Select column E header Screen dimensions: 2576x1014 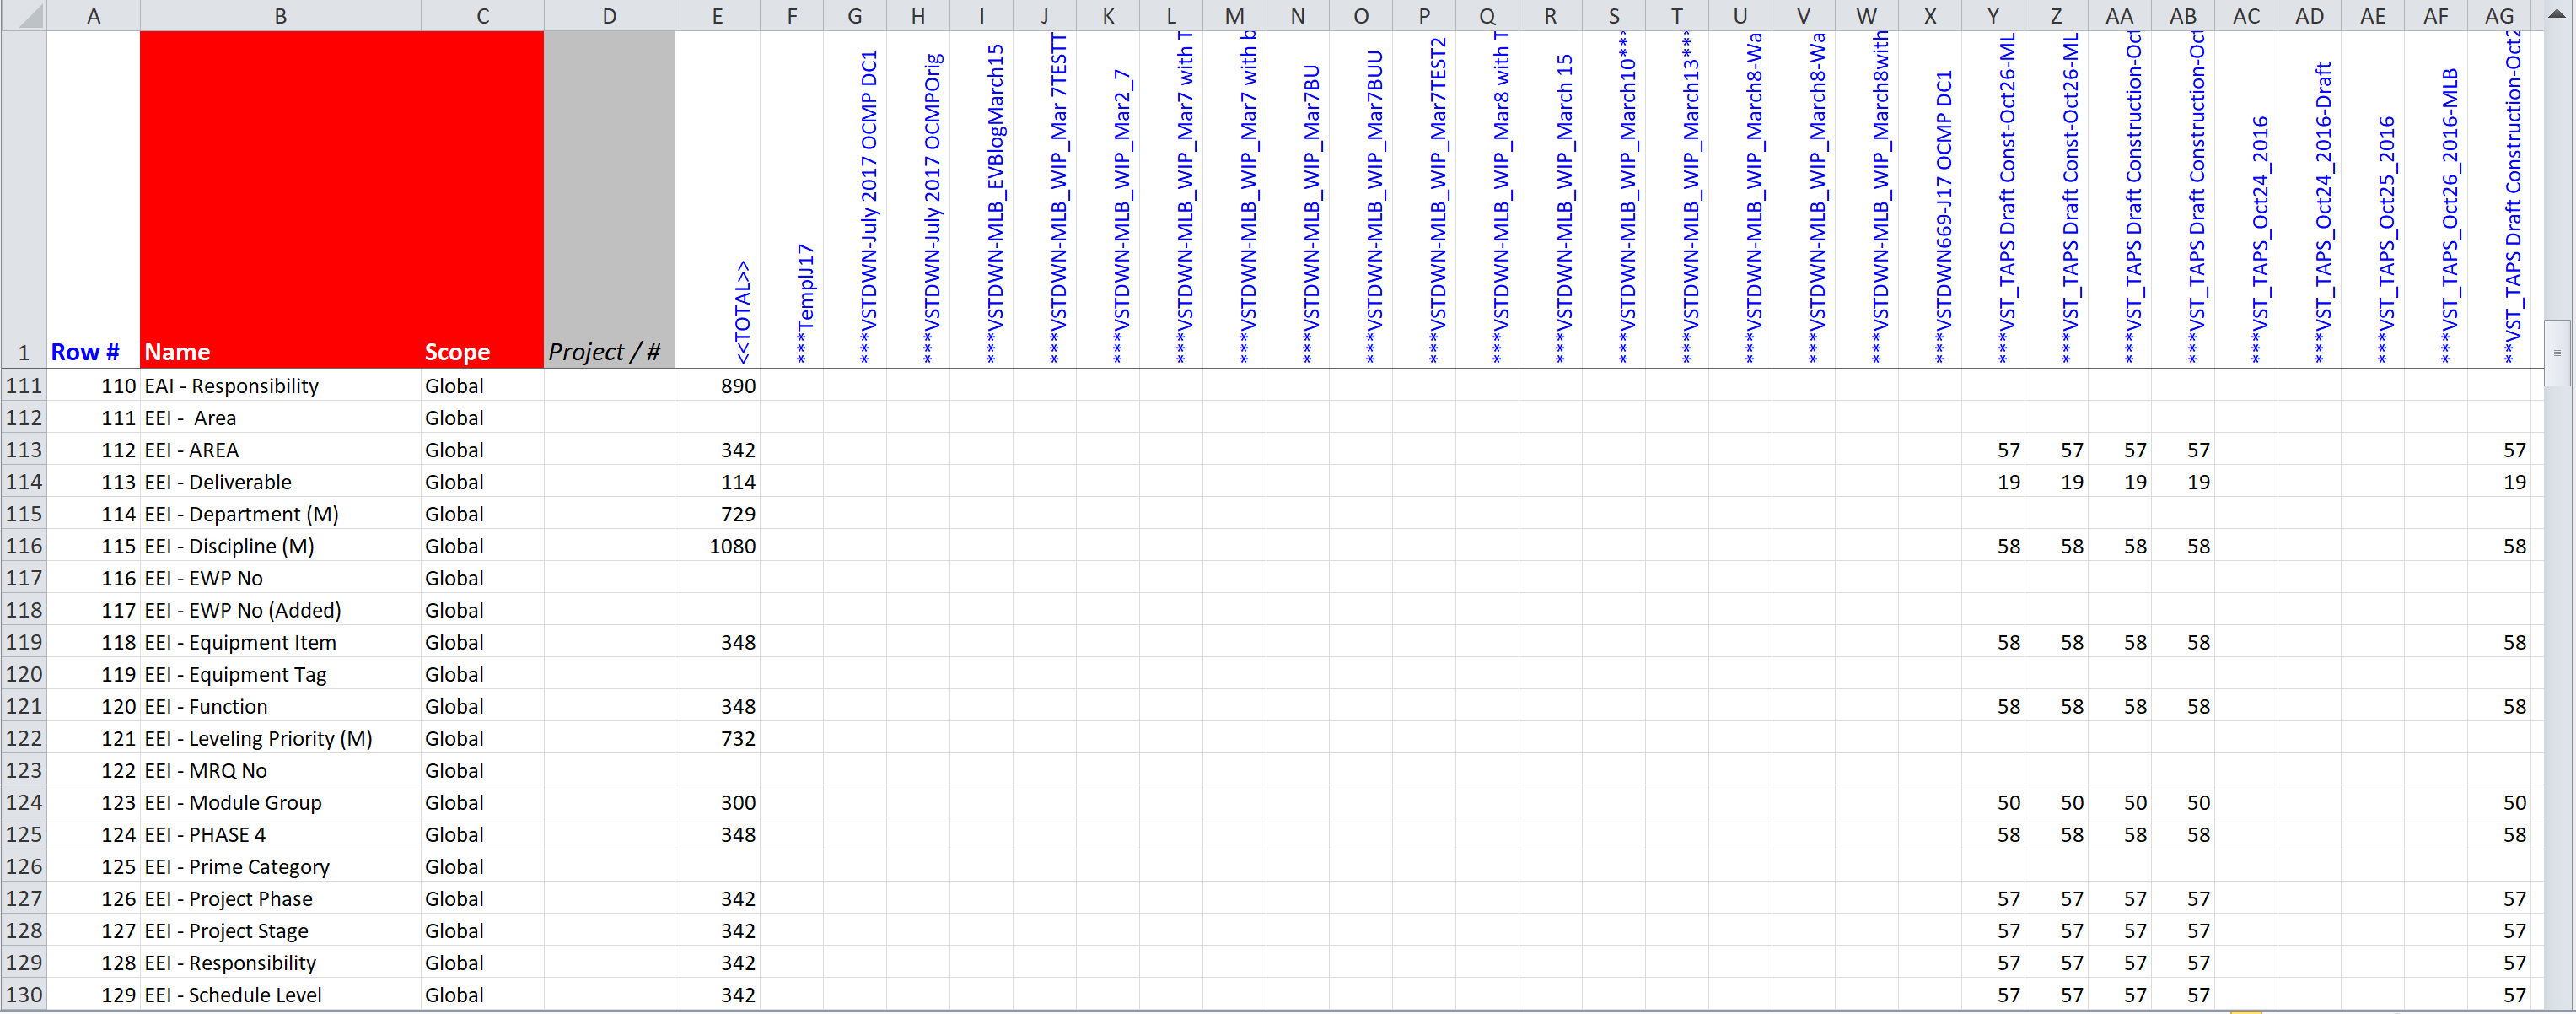point(717,16)
